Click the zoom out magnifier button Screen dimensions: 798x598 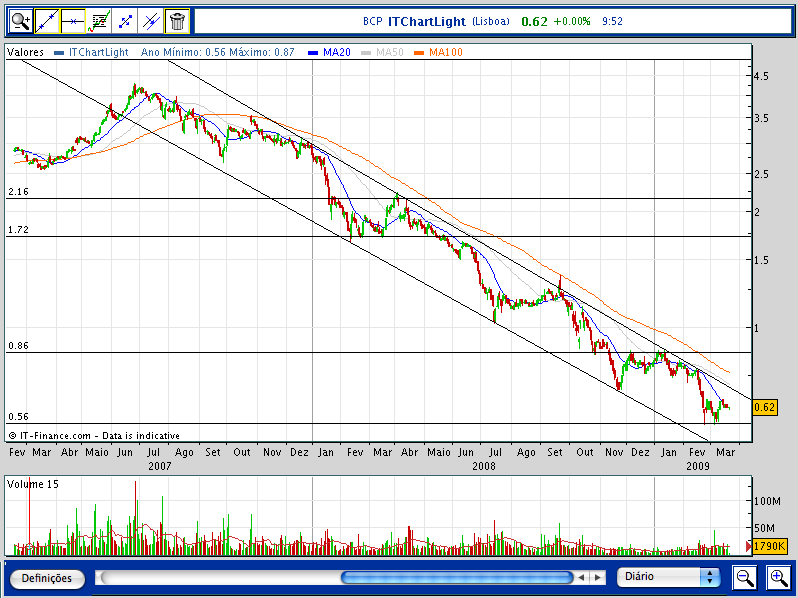[745, 578]
